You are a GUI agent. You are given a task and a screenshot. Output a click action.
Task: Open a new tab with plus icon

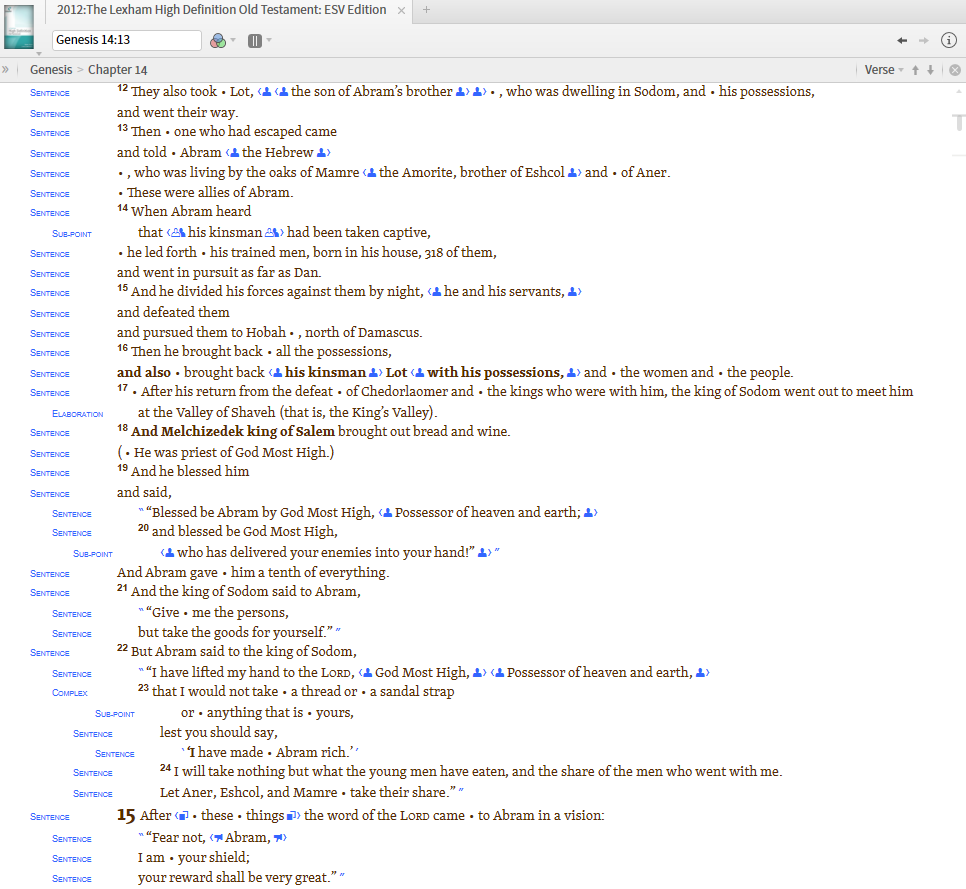coord(426,10)
